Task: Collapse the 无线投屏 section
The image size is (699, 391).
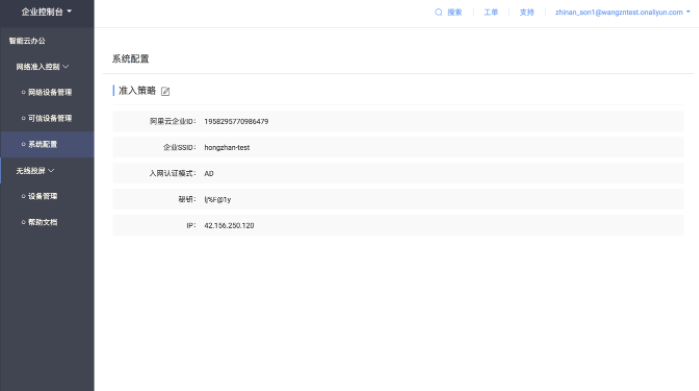Action: click(35, 171)
